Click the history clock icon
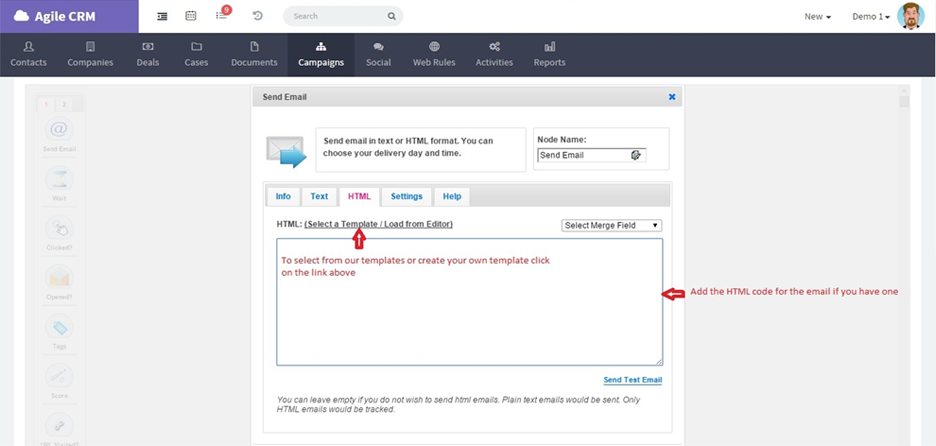 257,16
